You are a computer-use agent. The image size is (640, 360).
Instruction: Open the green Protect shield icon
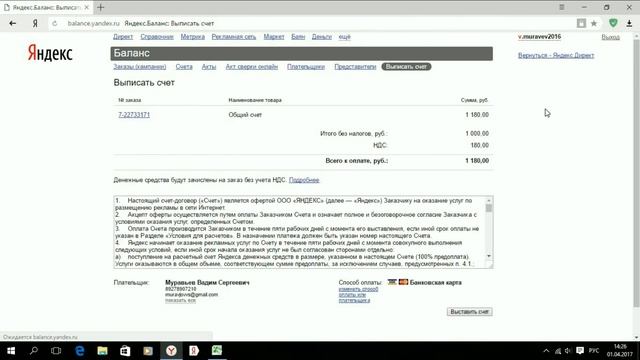[x=613, y=23]
